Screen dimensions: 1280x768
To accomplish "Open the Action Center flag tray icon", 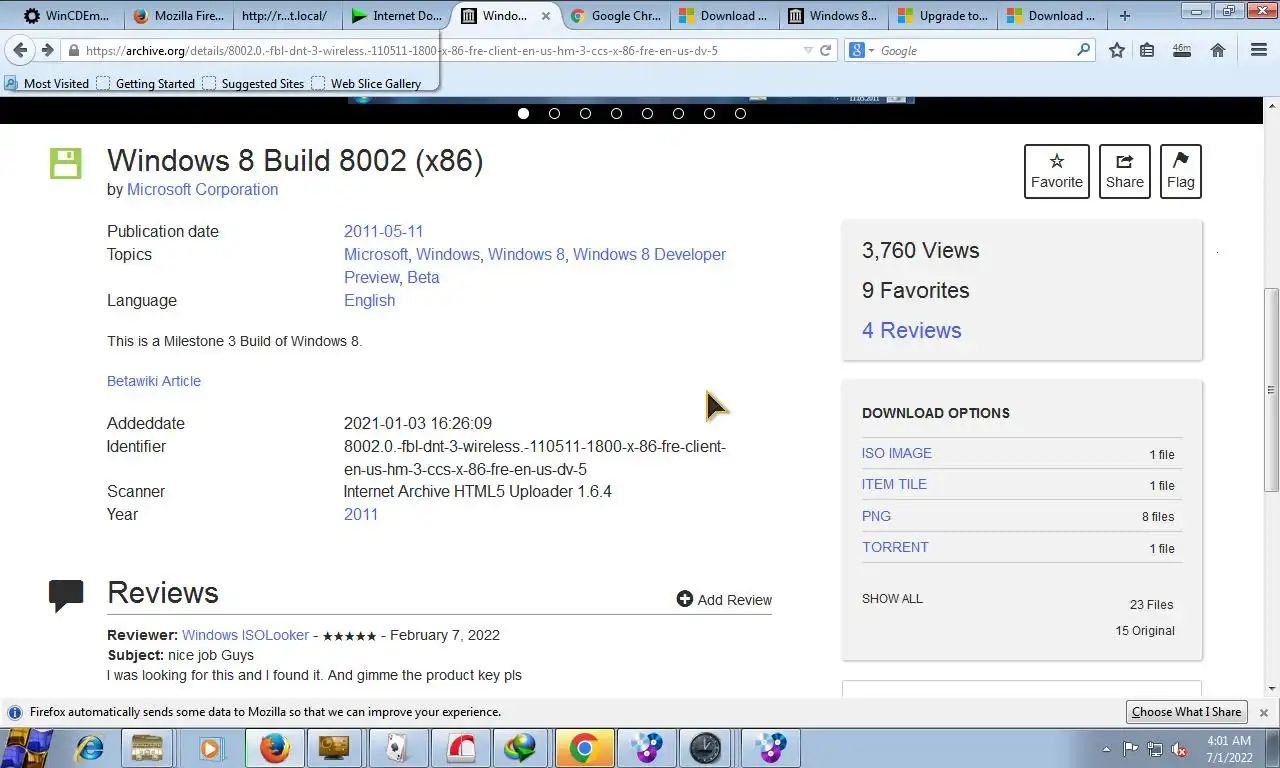I will pyautogui.click(x=1130, y=749).
